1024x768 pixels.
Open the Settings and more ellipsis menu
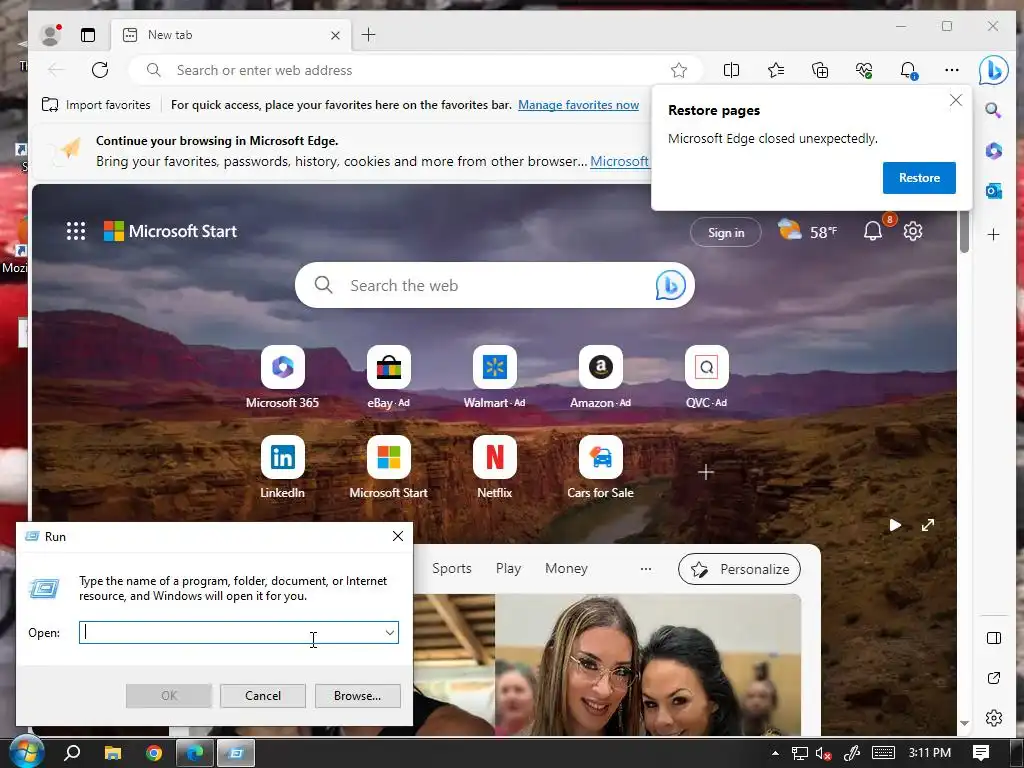tap(952, 70)
